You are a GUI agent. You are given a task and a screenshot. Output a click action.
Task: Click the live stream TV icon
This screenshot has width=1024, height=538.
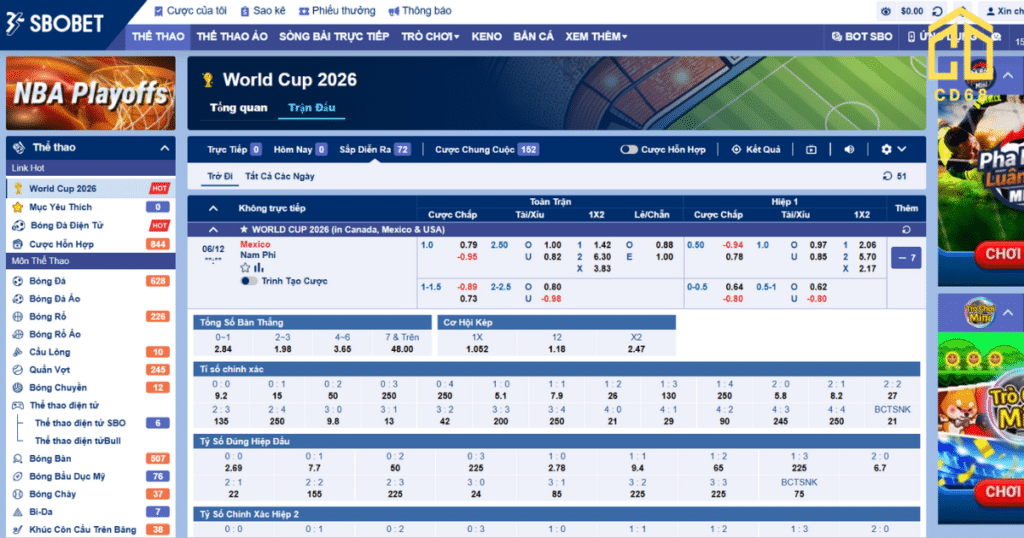[x=811, y=150]
